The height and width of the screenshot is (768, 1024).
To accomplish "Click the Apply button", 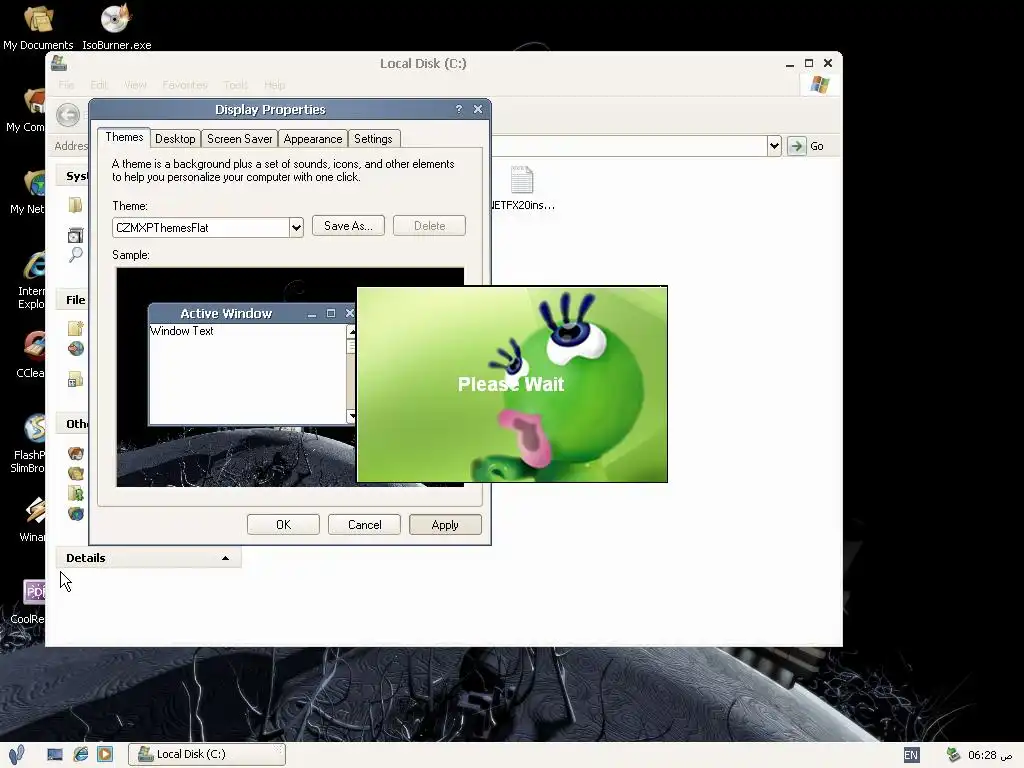I will (445, 524).
